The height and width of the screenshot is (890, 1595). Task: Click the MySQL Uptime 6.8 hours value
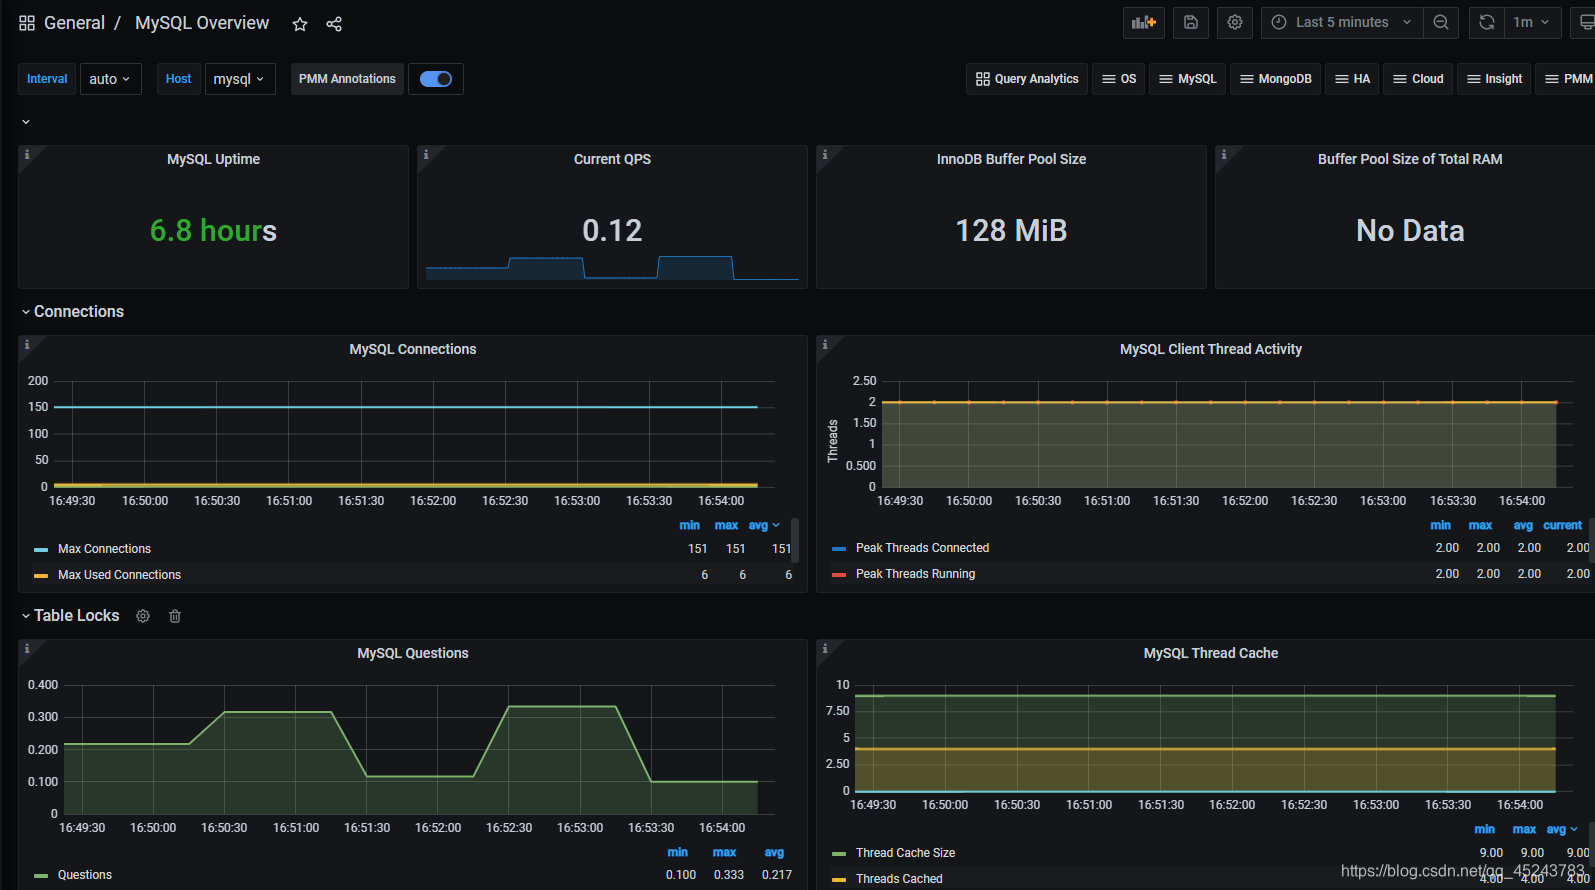pyautogui.click(x=213, y=231)
